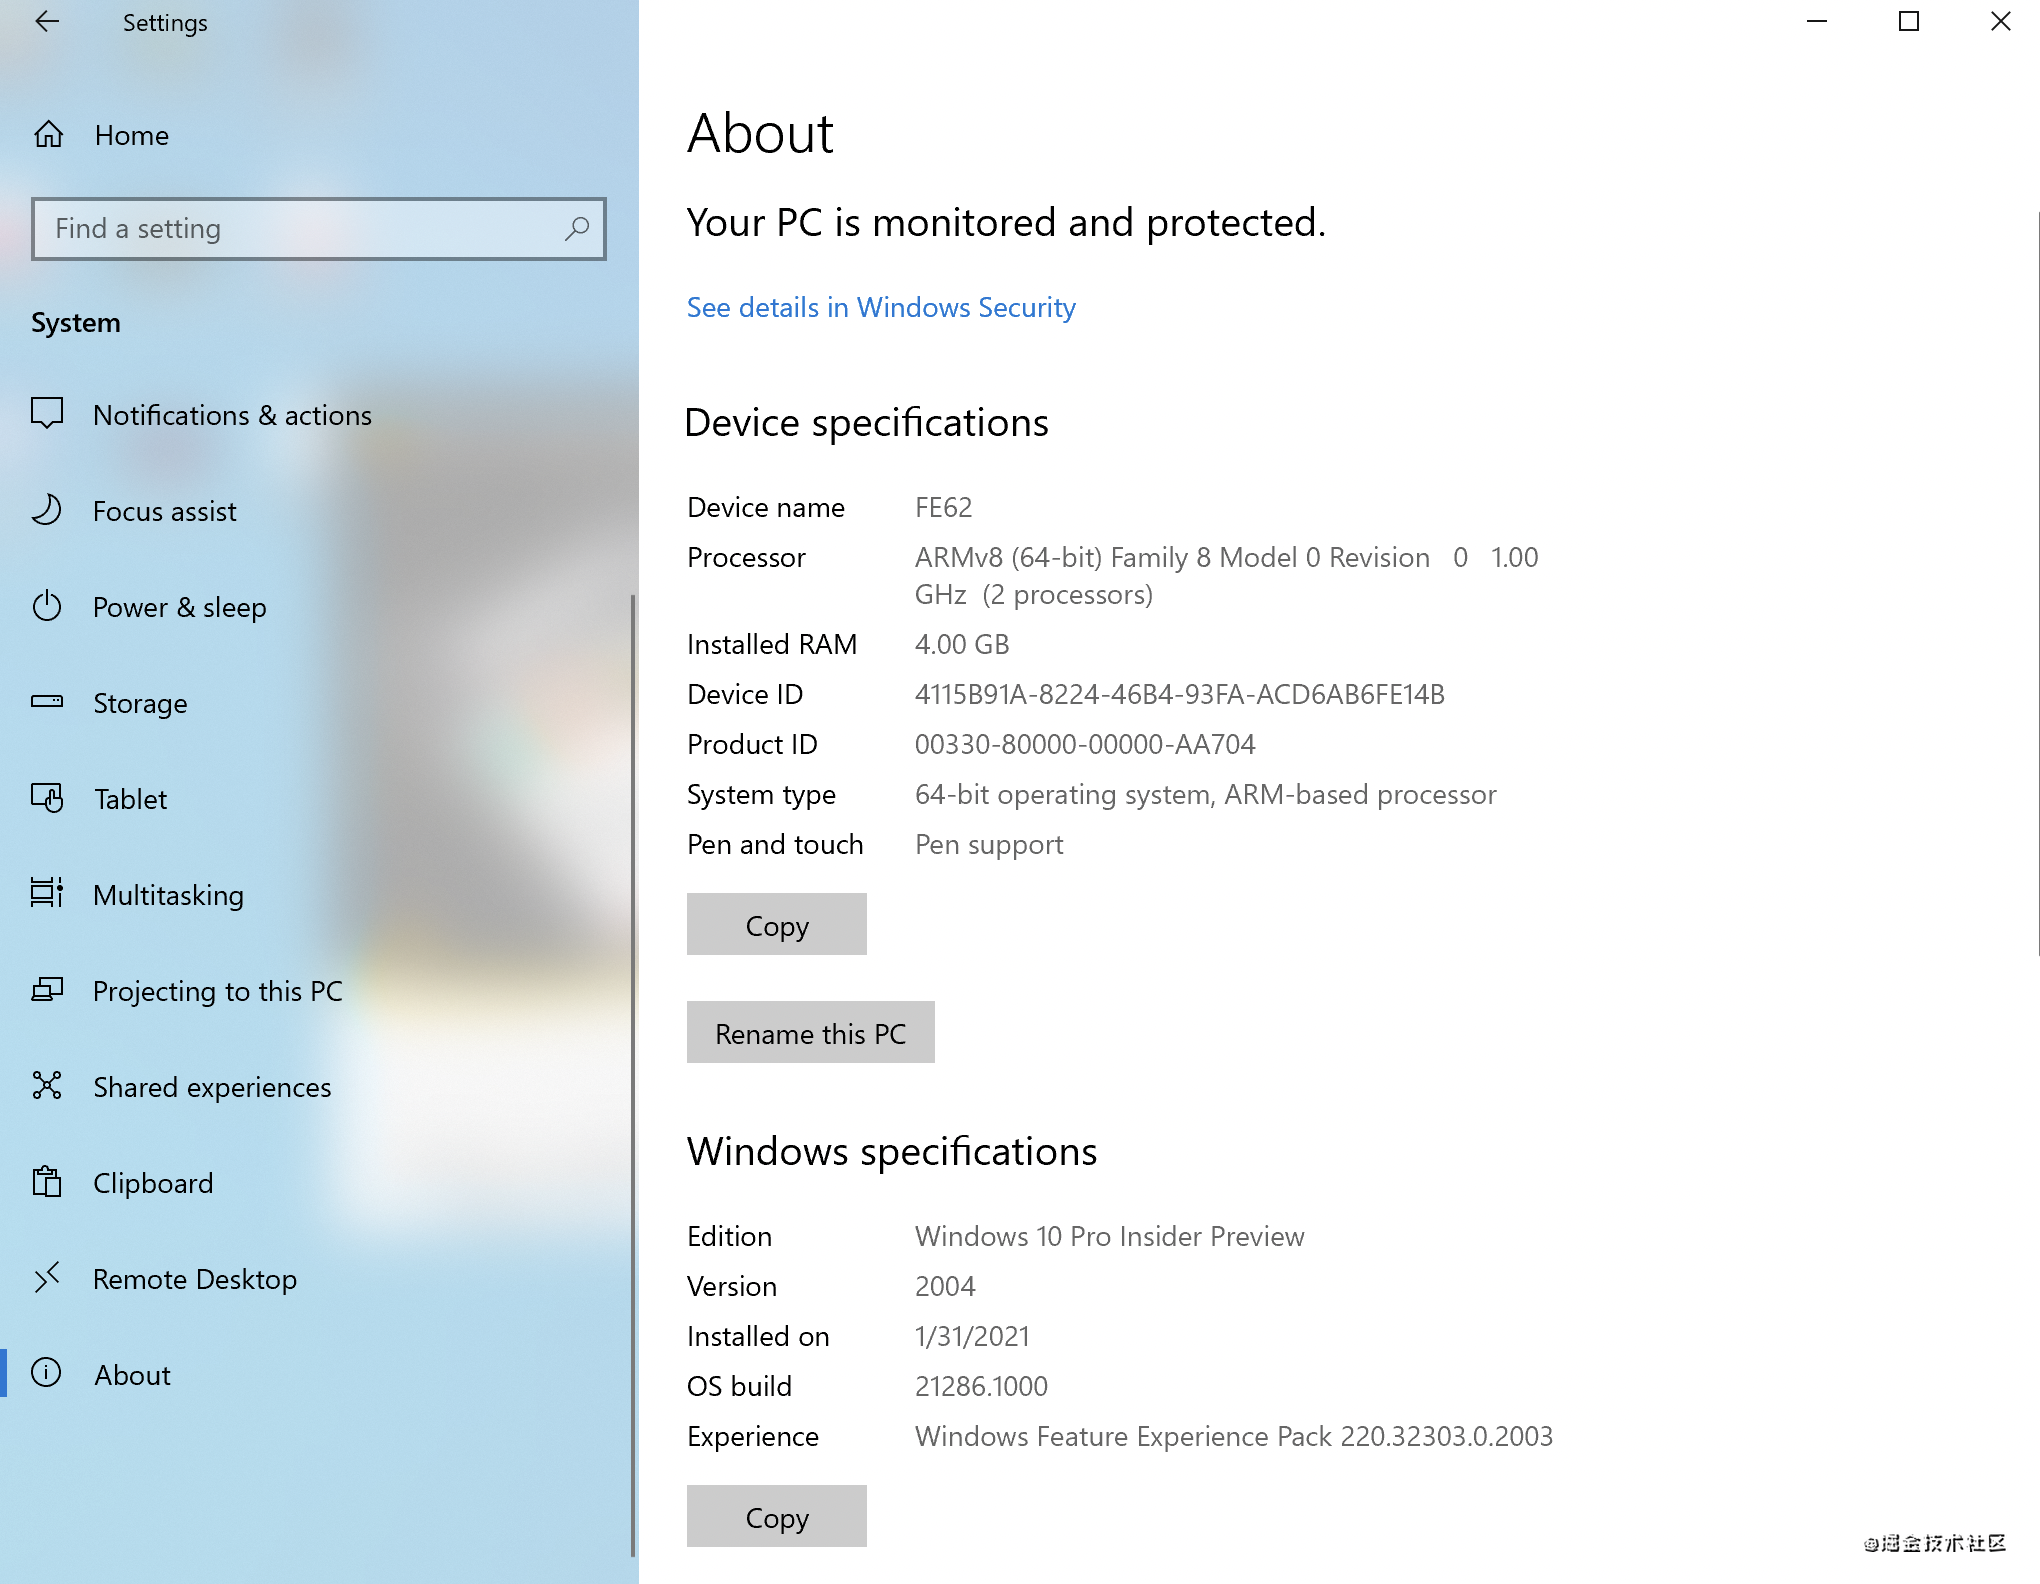Viewport: 2040px width, 1584px height.
Task: Select Multitasking in sidebar
Action: [x=167, y=894]
